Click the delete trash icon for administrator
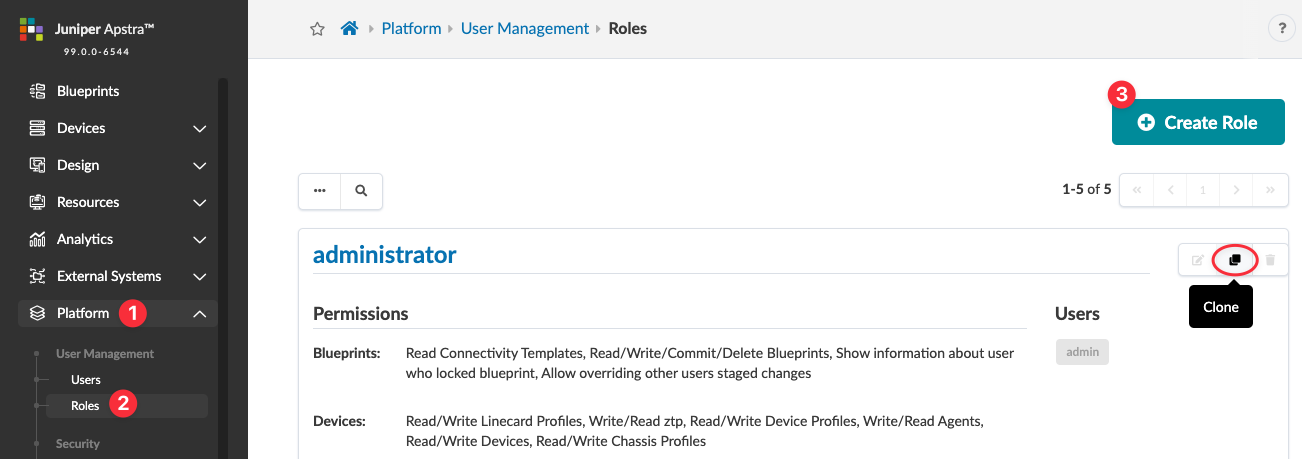This screenshot has width=1302, height=459. [1270, 260]
